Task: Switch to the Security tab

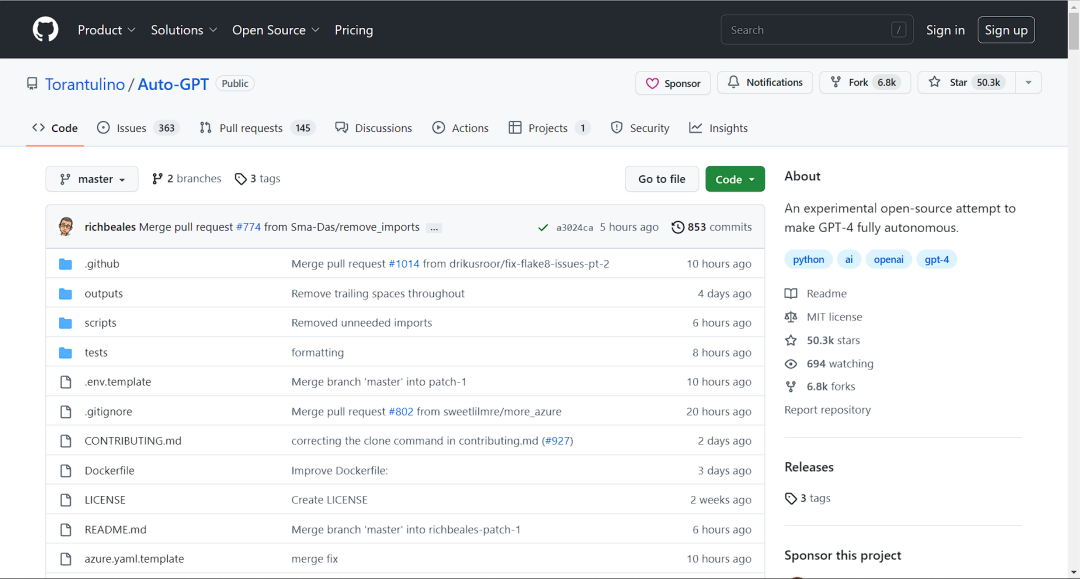Action: (x=640, y=128)
